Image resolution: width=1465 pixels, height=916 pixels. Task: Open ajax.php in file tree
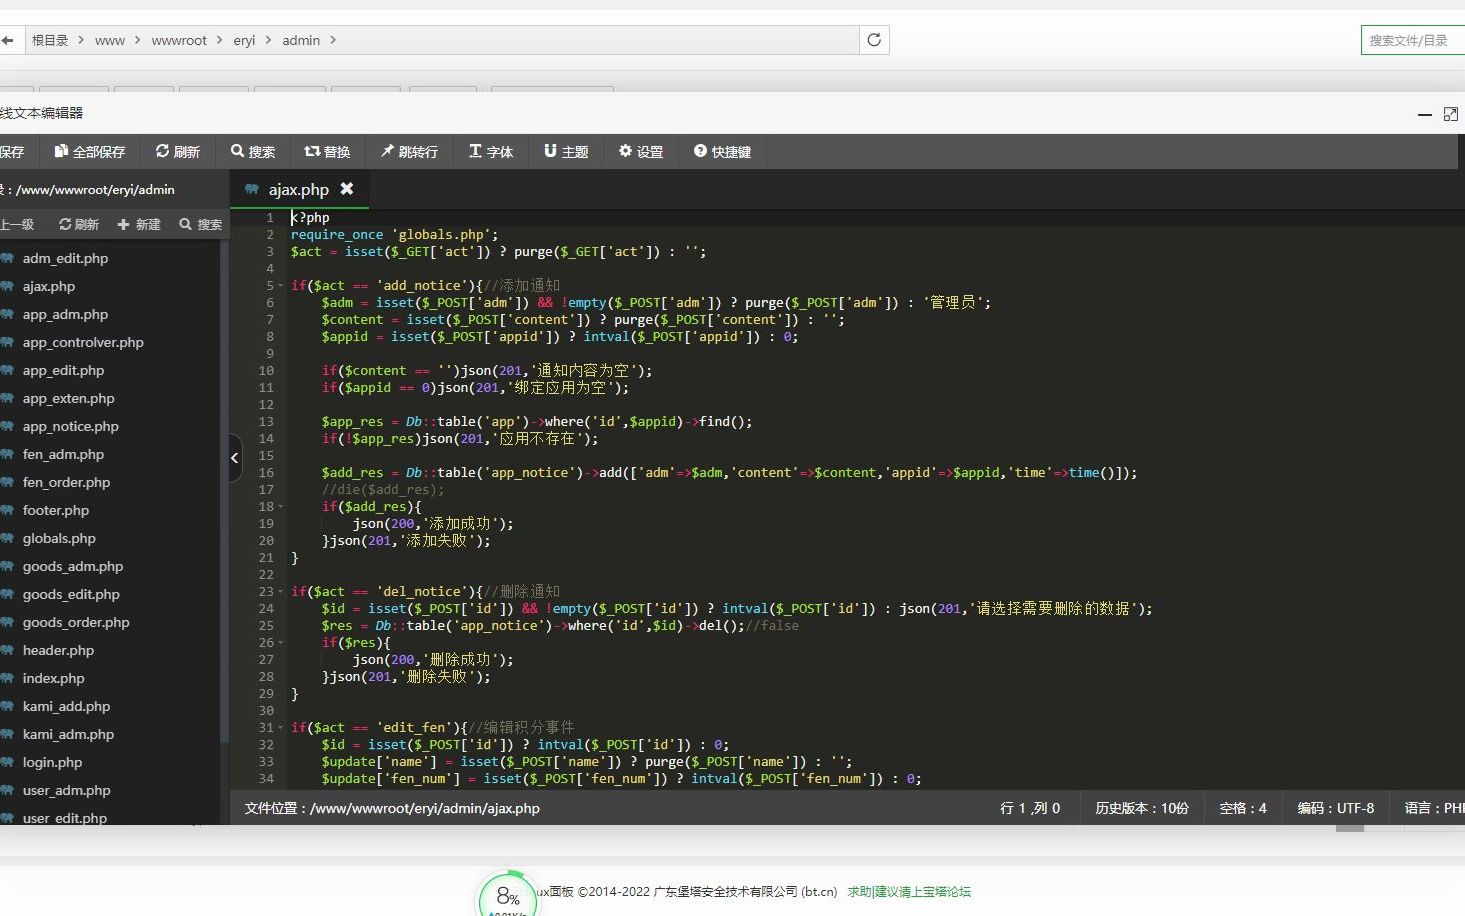pos(49,286)
